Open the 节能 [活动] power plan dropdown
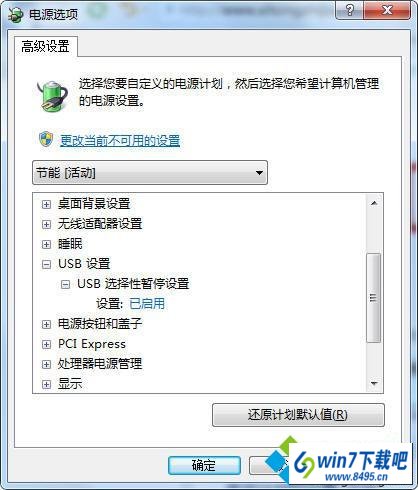Screen dimensions: 418x490 [150, 173]
